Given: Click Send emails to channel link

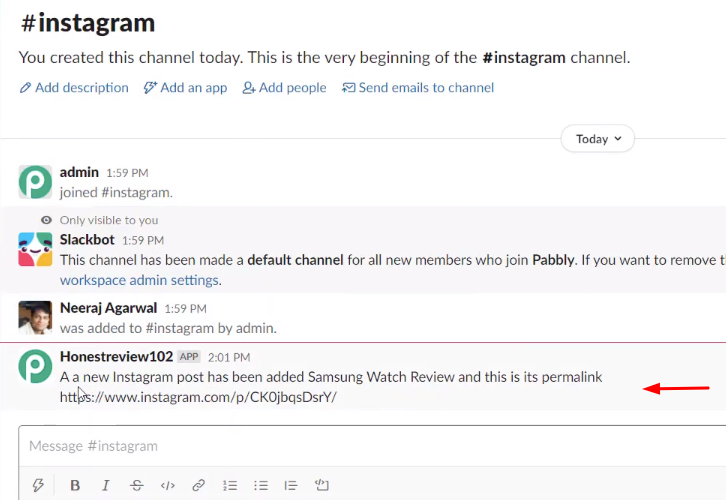Looking at the screenshot, I should coord(418,88).
